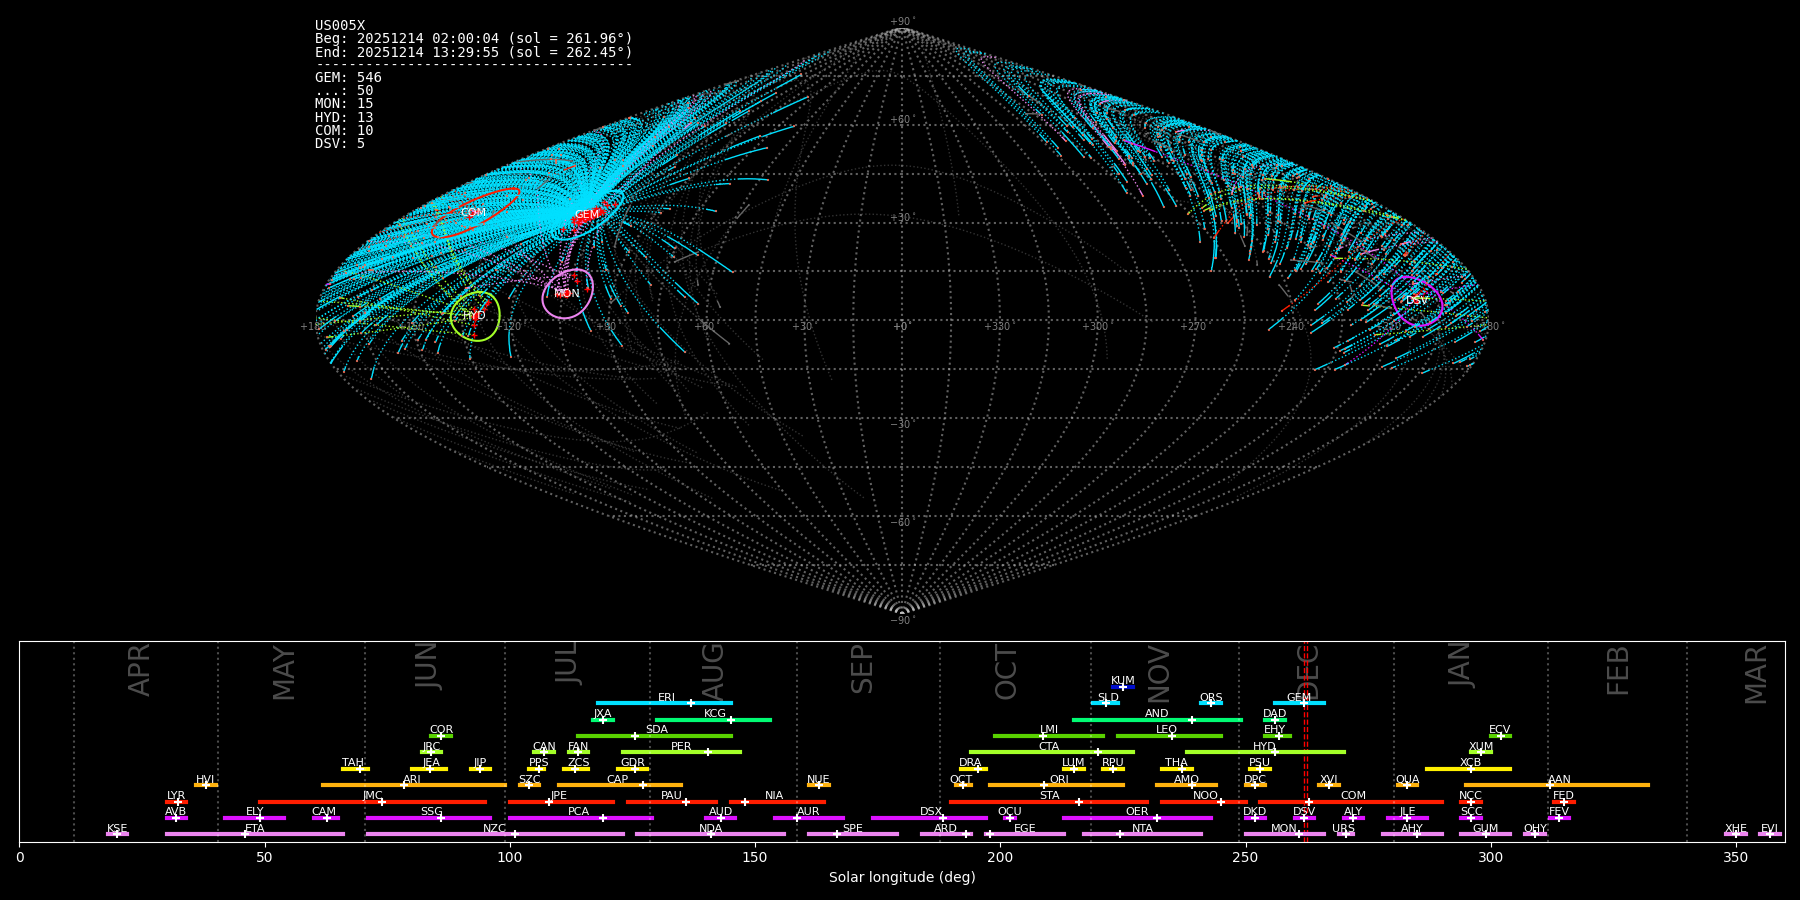1800x900 pixels.
Task: Select the End: 20251214 13:29:55 line
Action: [x=474, y=52]
